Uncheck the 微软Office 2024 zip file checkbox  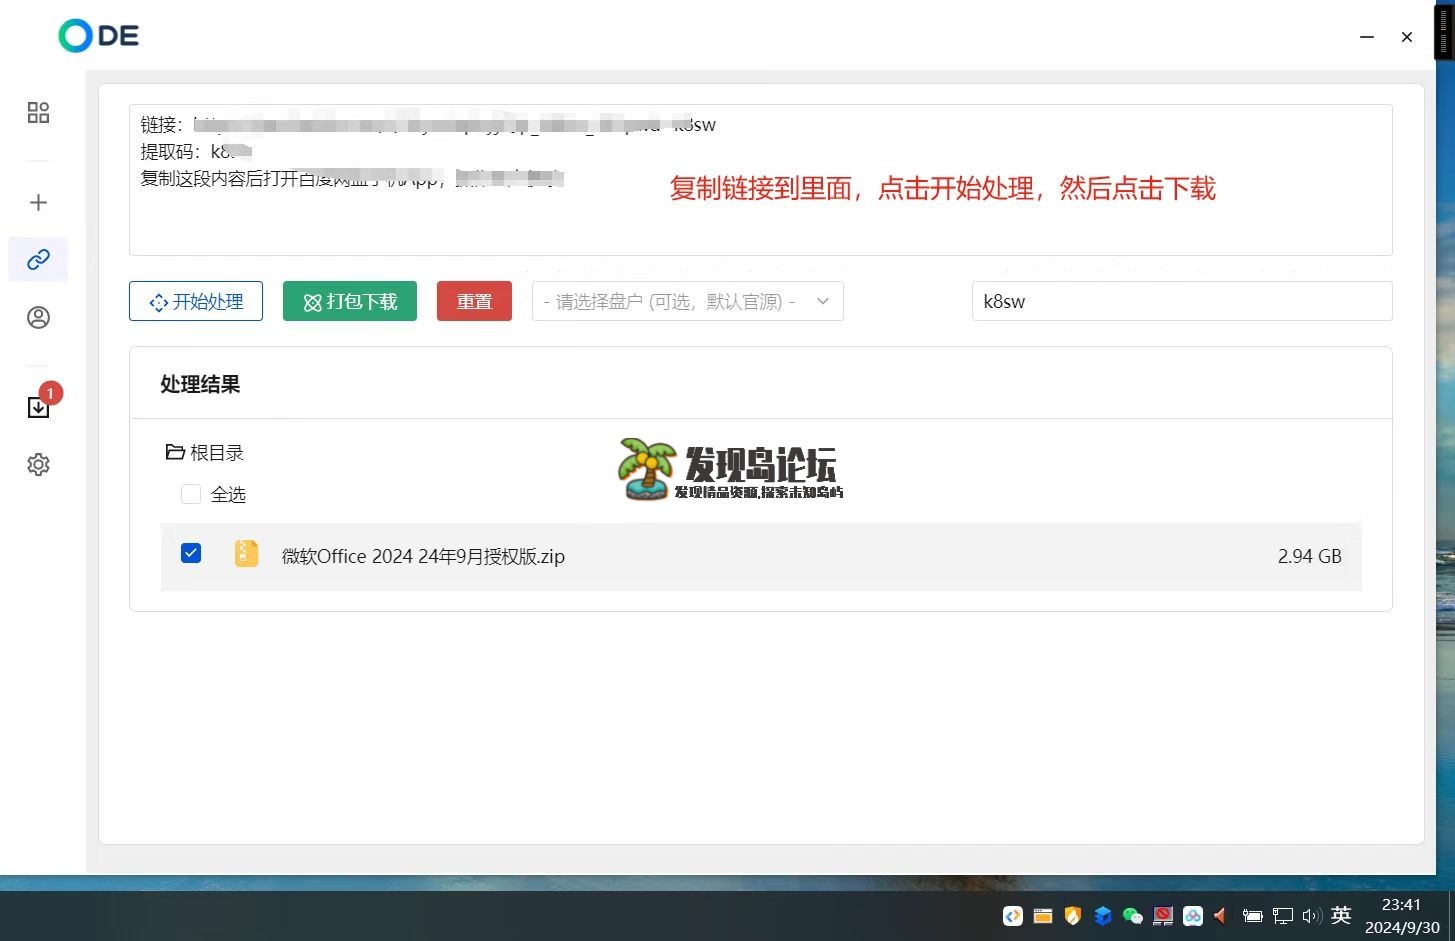tap(191, 553)
